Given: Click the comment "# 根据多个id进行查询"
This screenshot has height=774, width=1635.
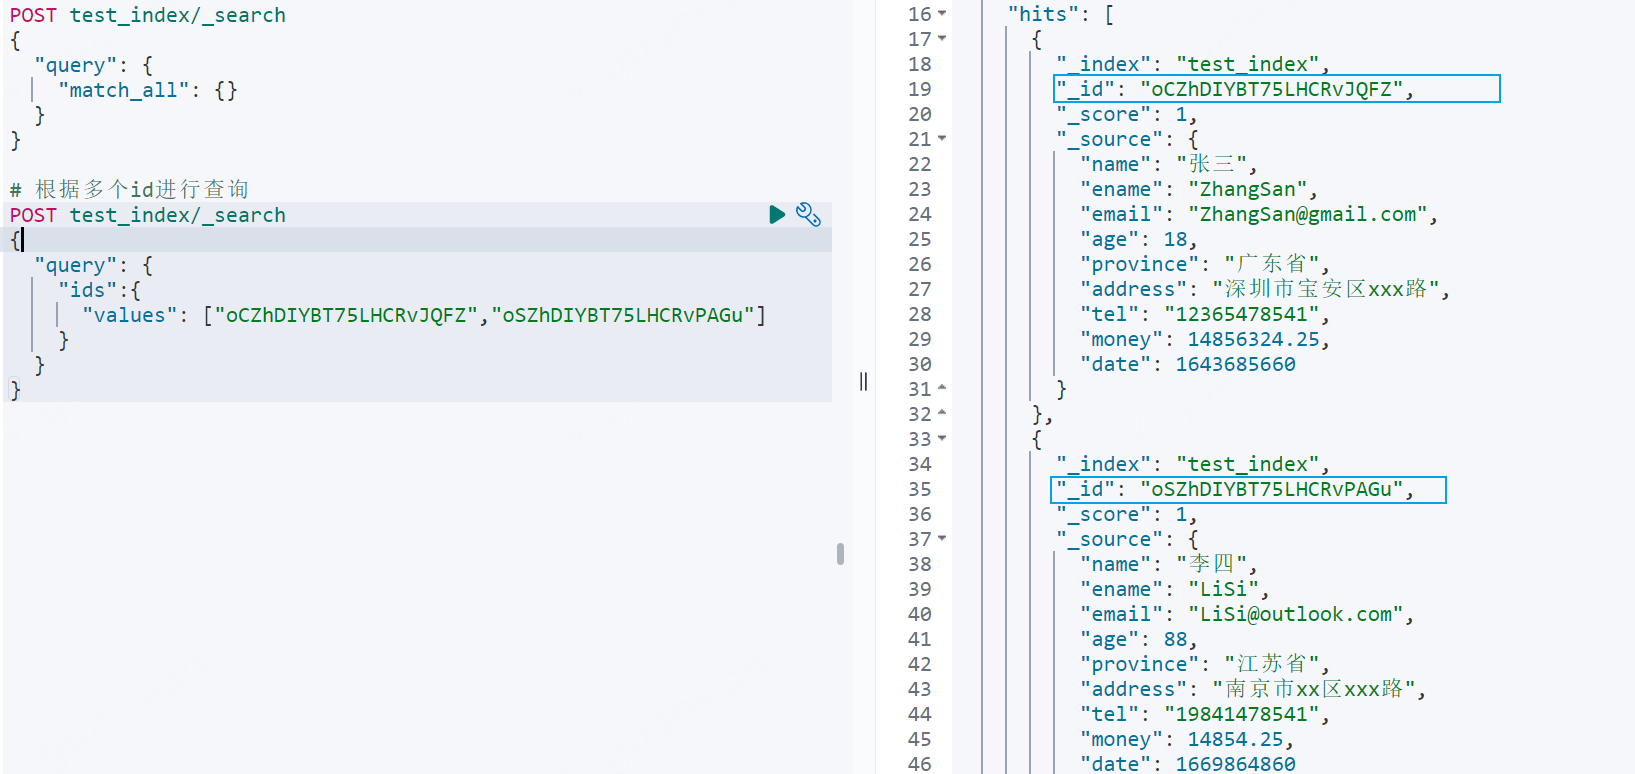Looking at the screenshot, I should click(129, 189).
